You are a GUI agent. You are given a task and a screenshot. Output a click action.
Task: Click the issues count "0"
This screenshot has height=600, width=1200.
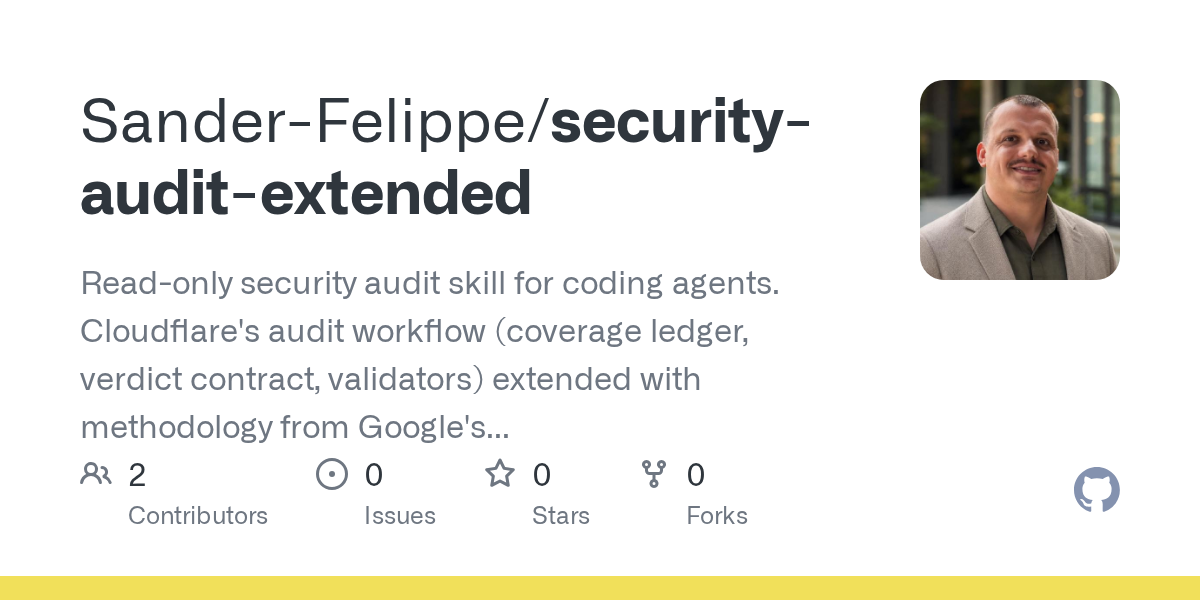click(x=374, y=475)
